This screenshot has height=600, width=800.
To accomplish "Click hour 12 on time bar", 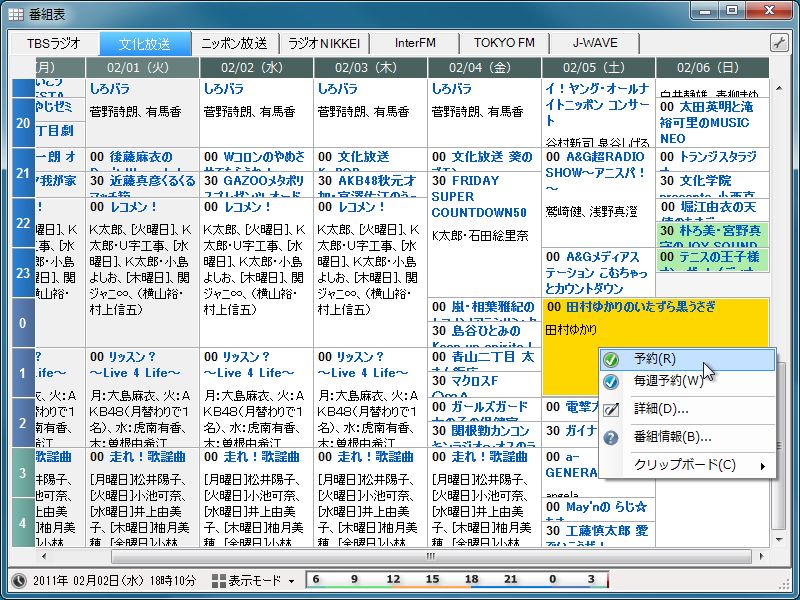I will click(393, 580).
